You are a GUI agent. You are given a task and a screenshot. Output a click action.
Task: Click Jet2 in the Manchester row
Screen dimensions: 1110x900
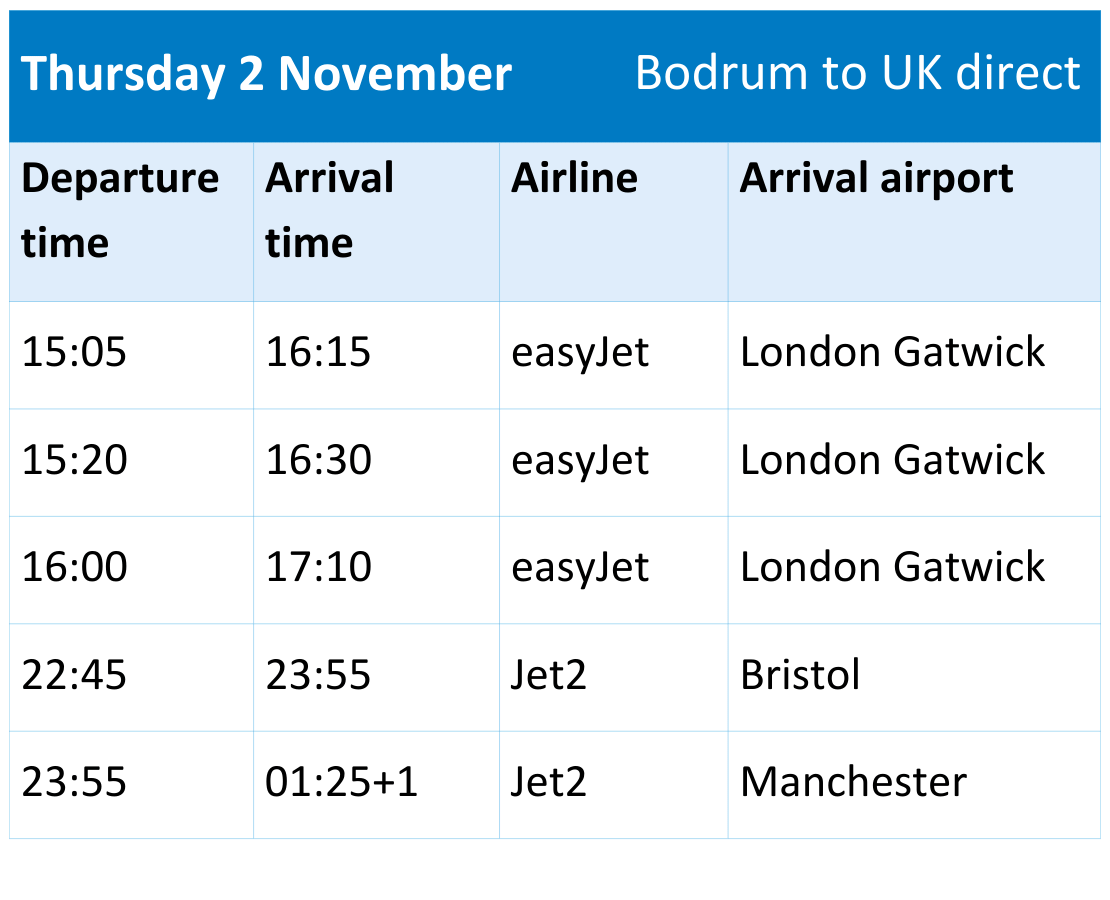click(x=549, y=782)
